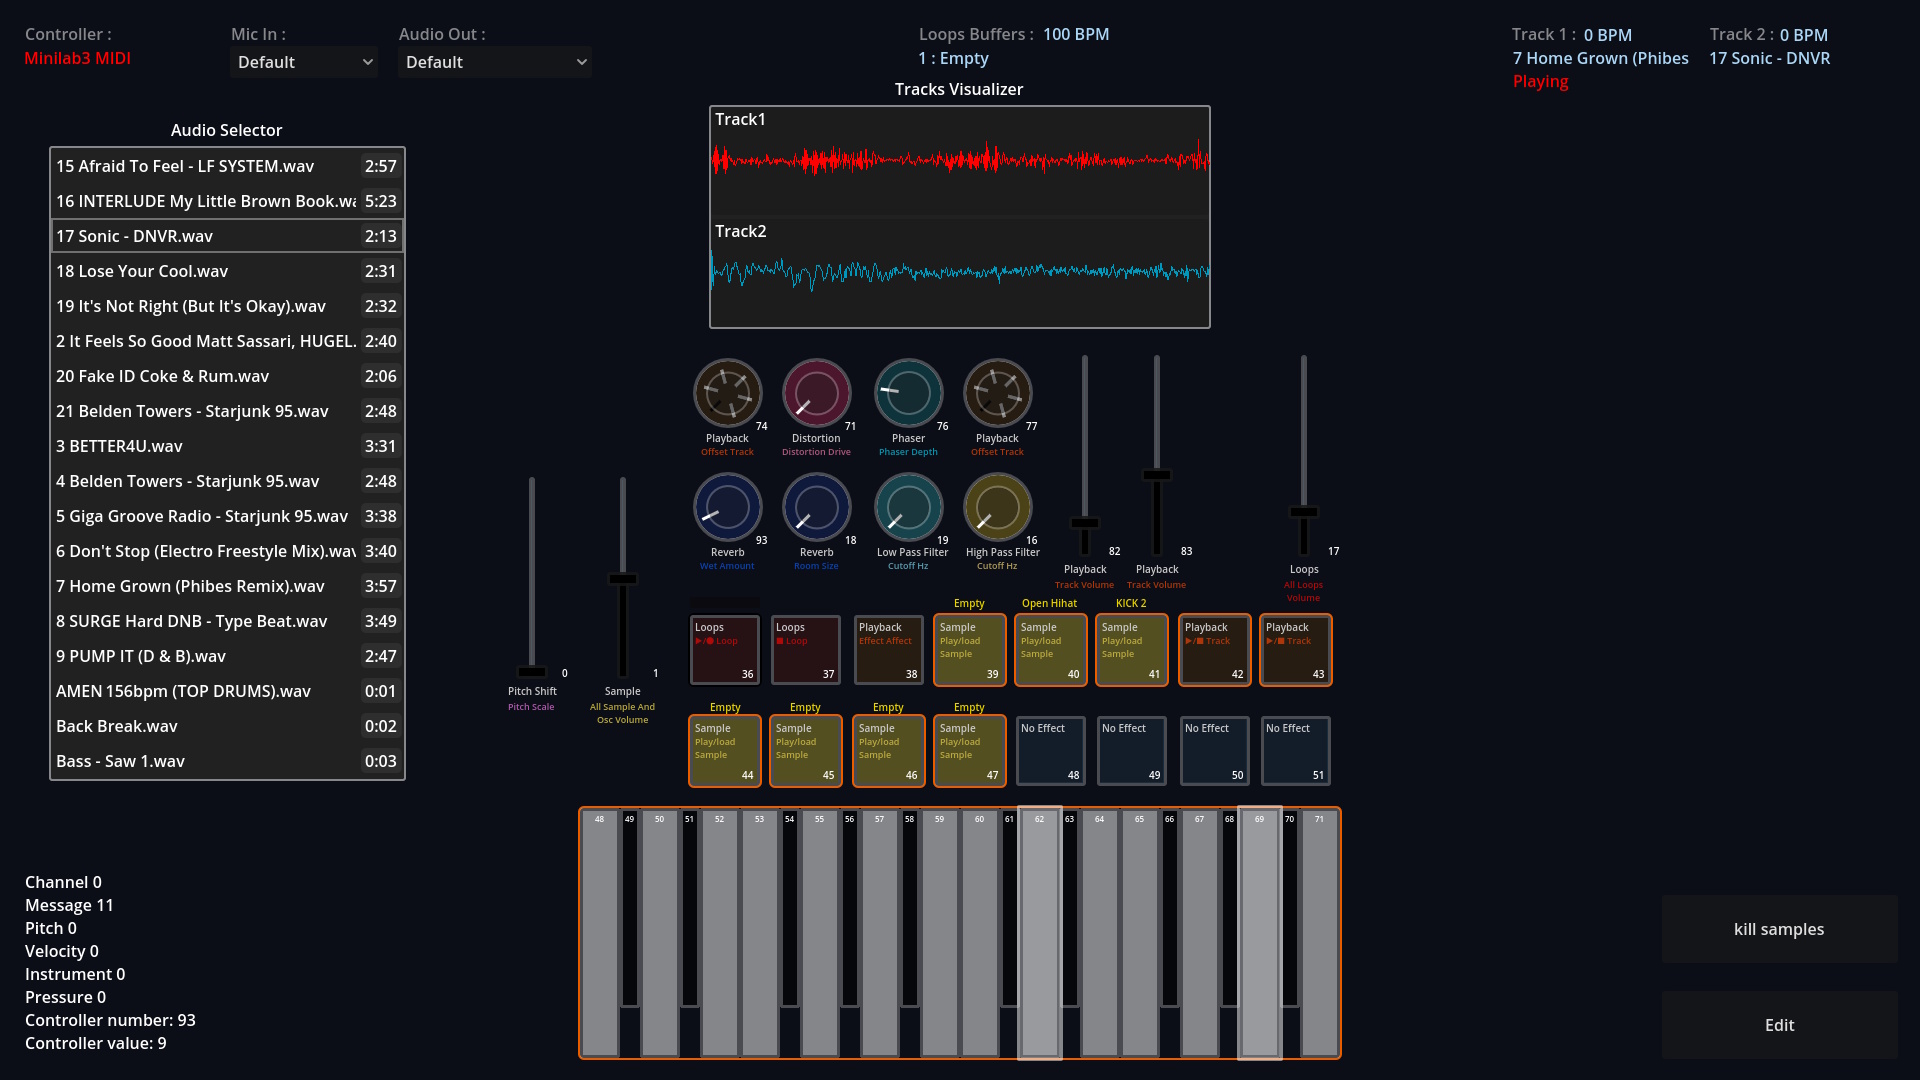Click the Reverb Wet Amount knob
Screen dimensions: 1920x1080
pos(727,507)
